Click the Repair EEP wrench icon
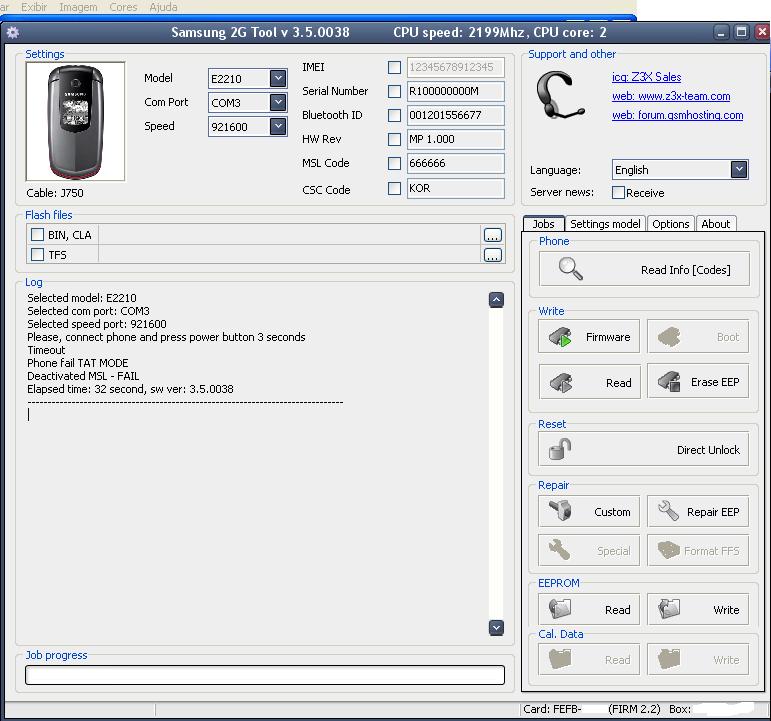 coord(668,511)
